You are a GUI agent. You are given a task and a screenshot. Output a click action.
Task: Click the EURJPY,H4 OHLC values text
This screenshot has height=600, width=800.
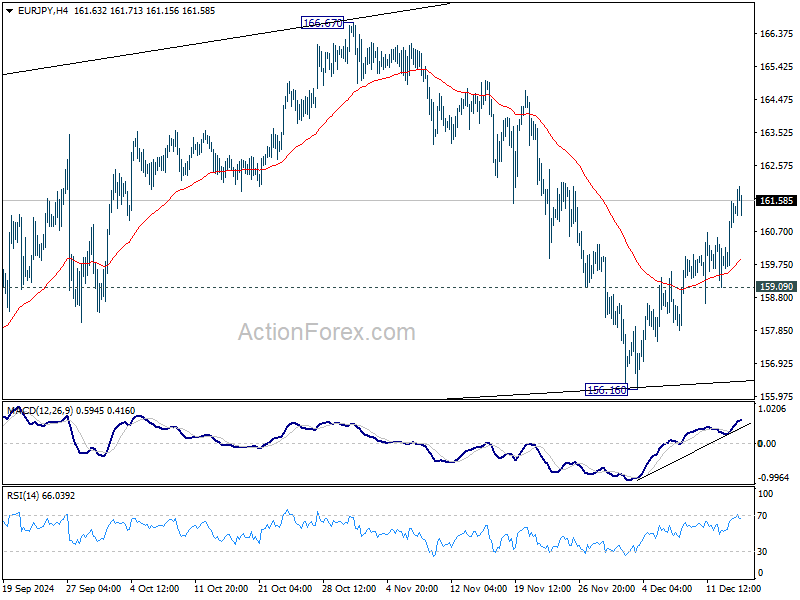coord(144,11)
